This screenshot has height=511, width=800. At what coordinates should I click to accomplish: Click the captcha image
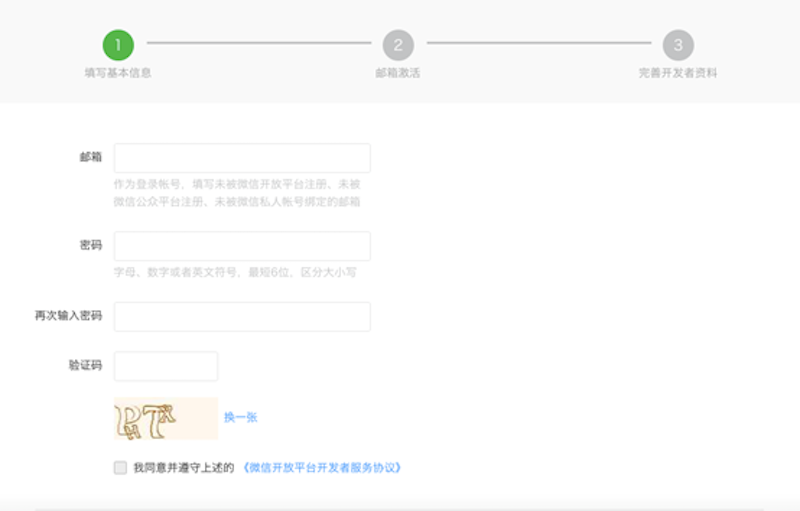pos(165,418)
